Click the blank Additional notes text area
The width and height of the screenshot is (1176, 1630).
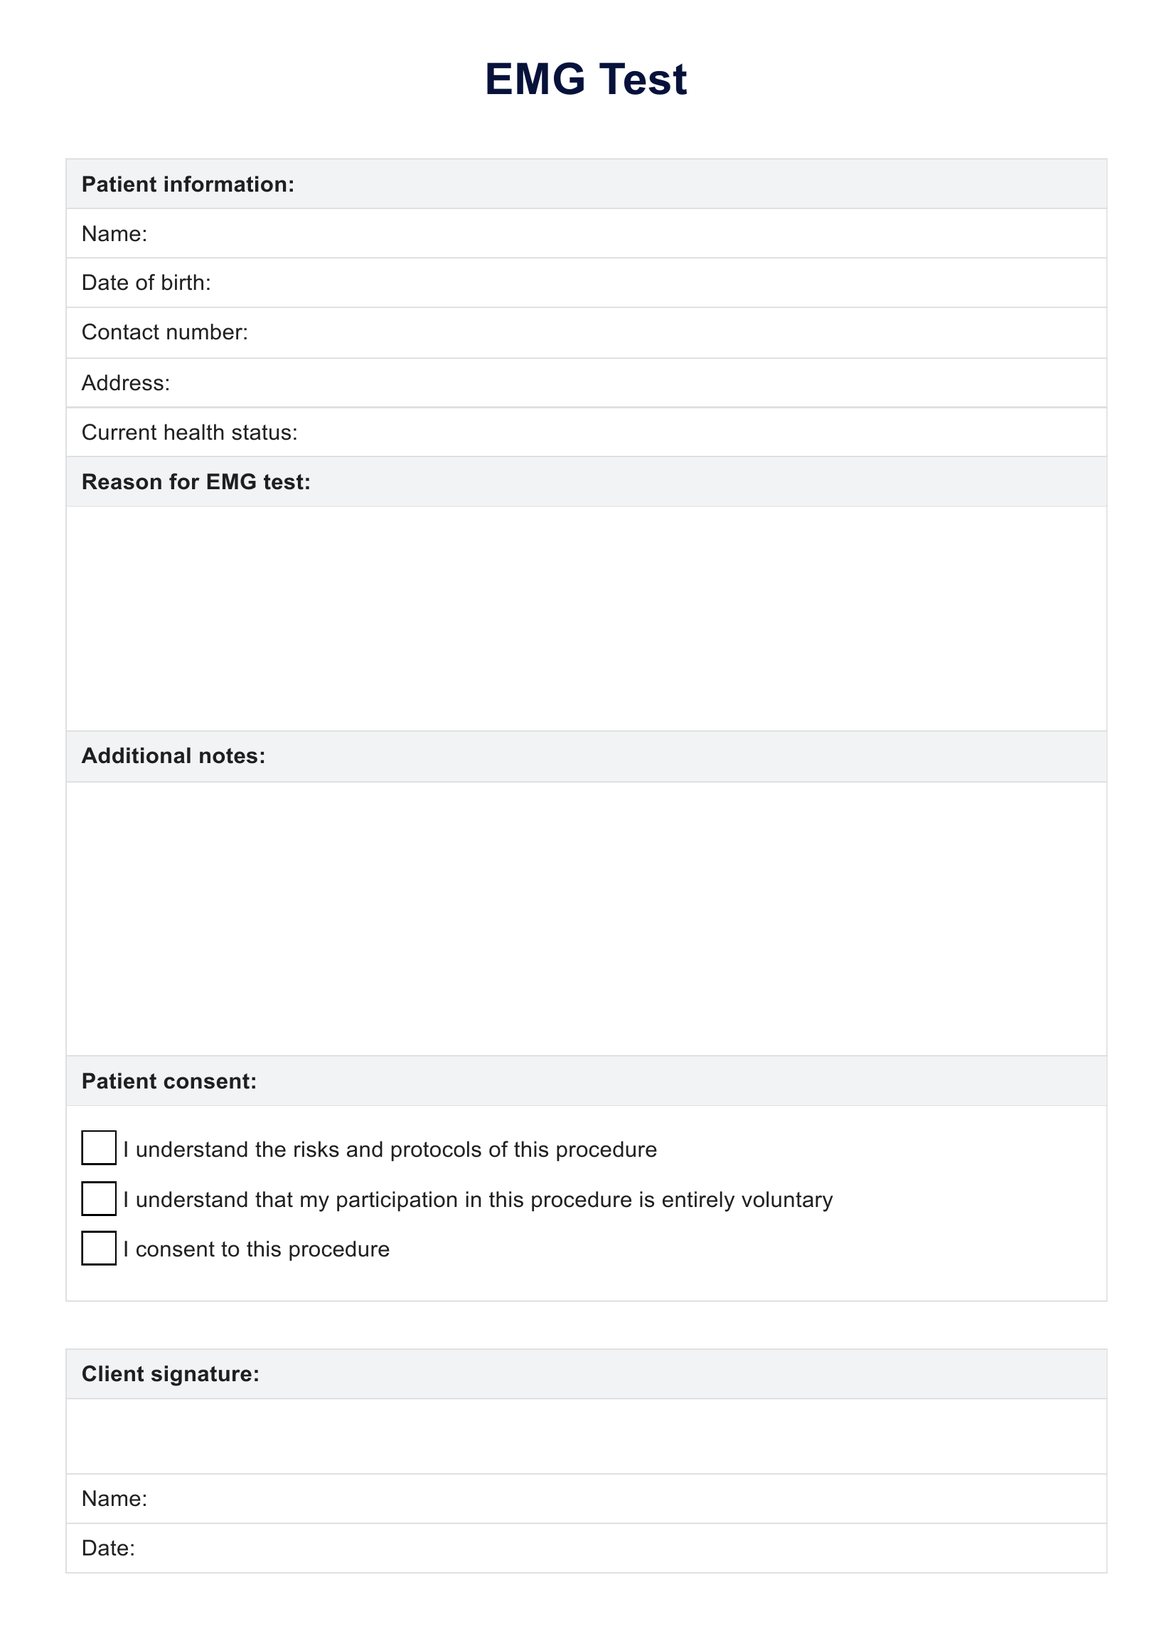click(586, 918)
